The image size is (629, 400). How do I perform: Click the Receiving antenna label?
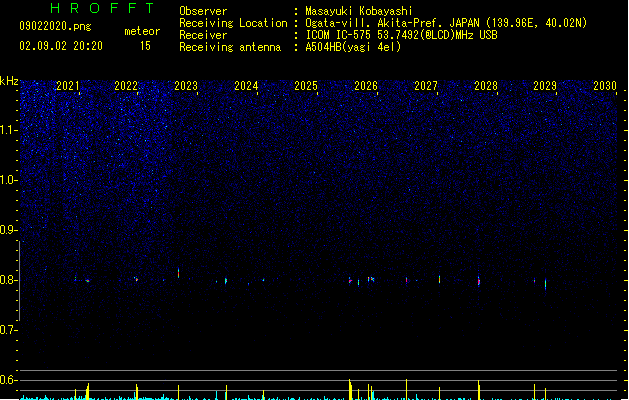[230, 47]
